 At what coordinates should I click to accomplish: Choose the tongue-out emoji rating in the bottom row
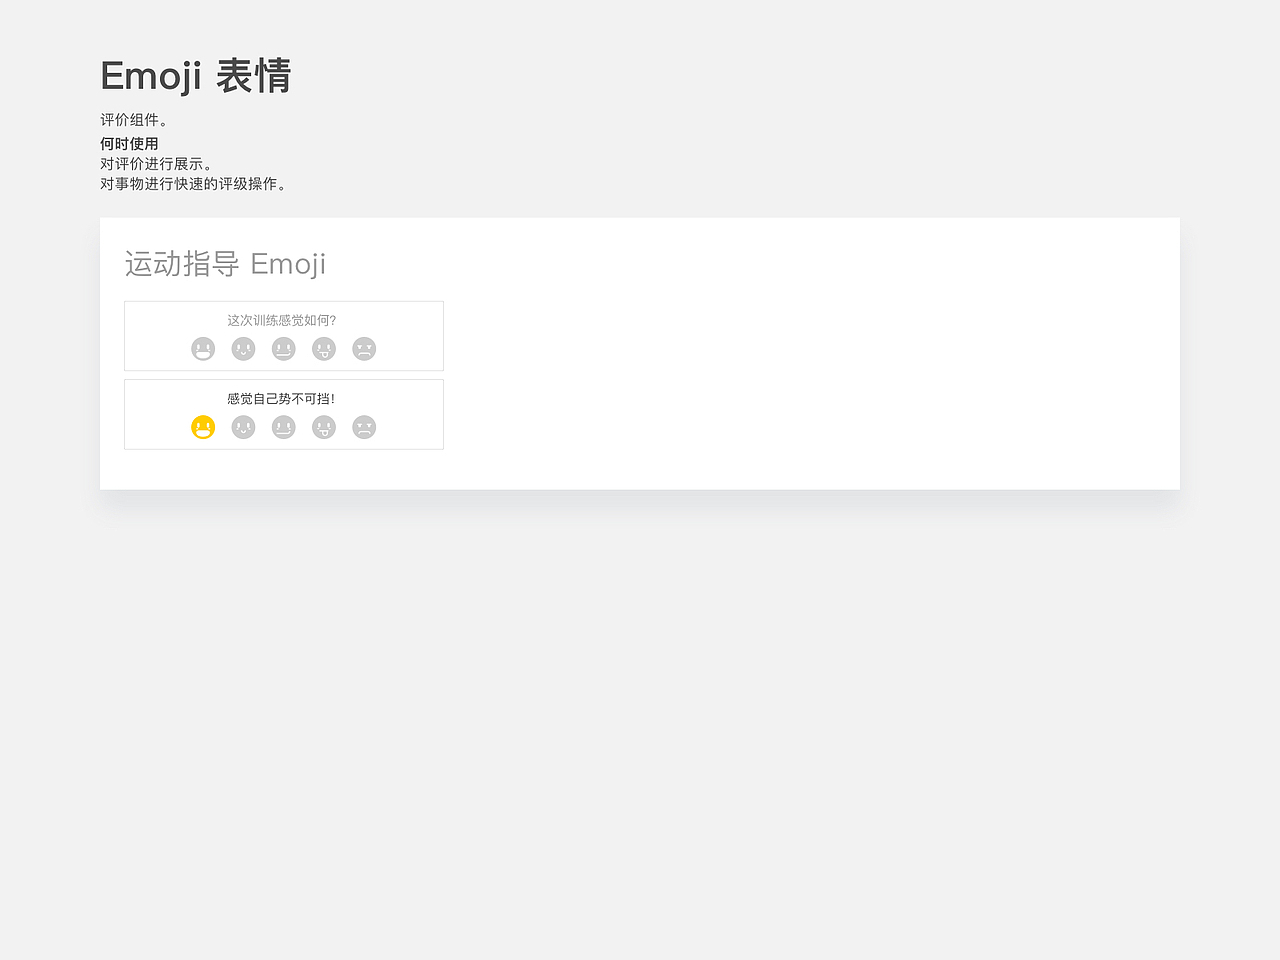[323, 427]
